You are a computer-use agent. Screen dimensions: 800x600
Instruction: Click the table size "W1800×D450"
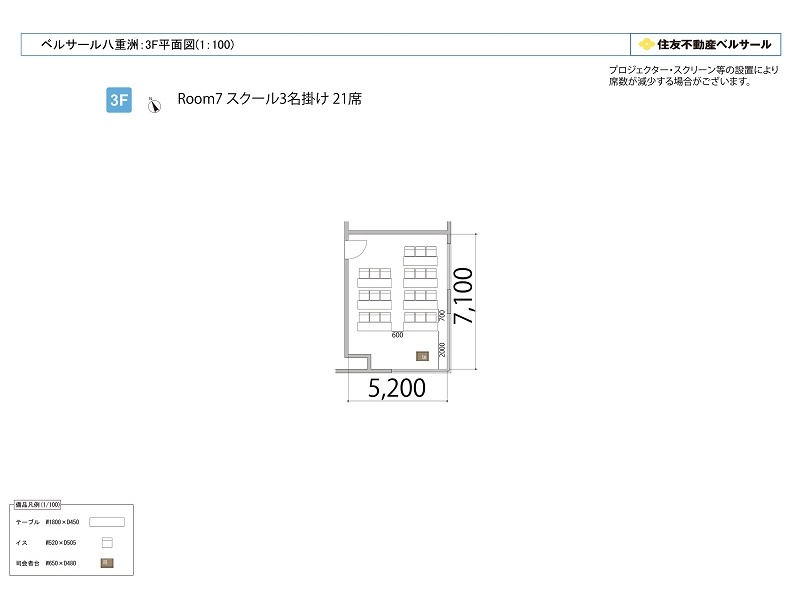(62, 522)
